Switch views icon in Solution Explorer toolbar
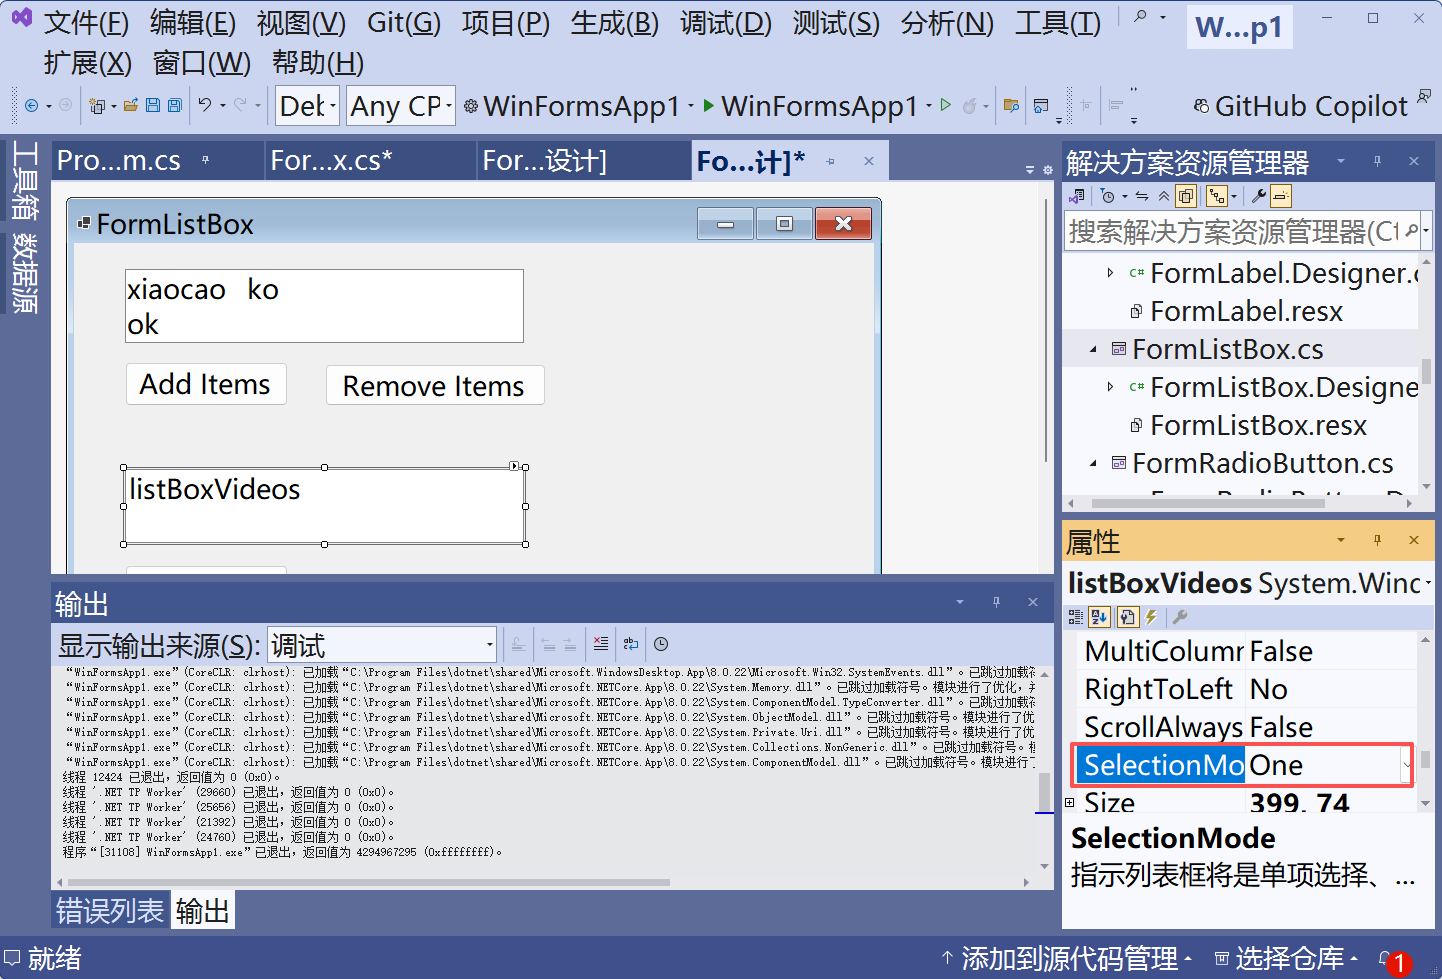 1077,196
